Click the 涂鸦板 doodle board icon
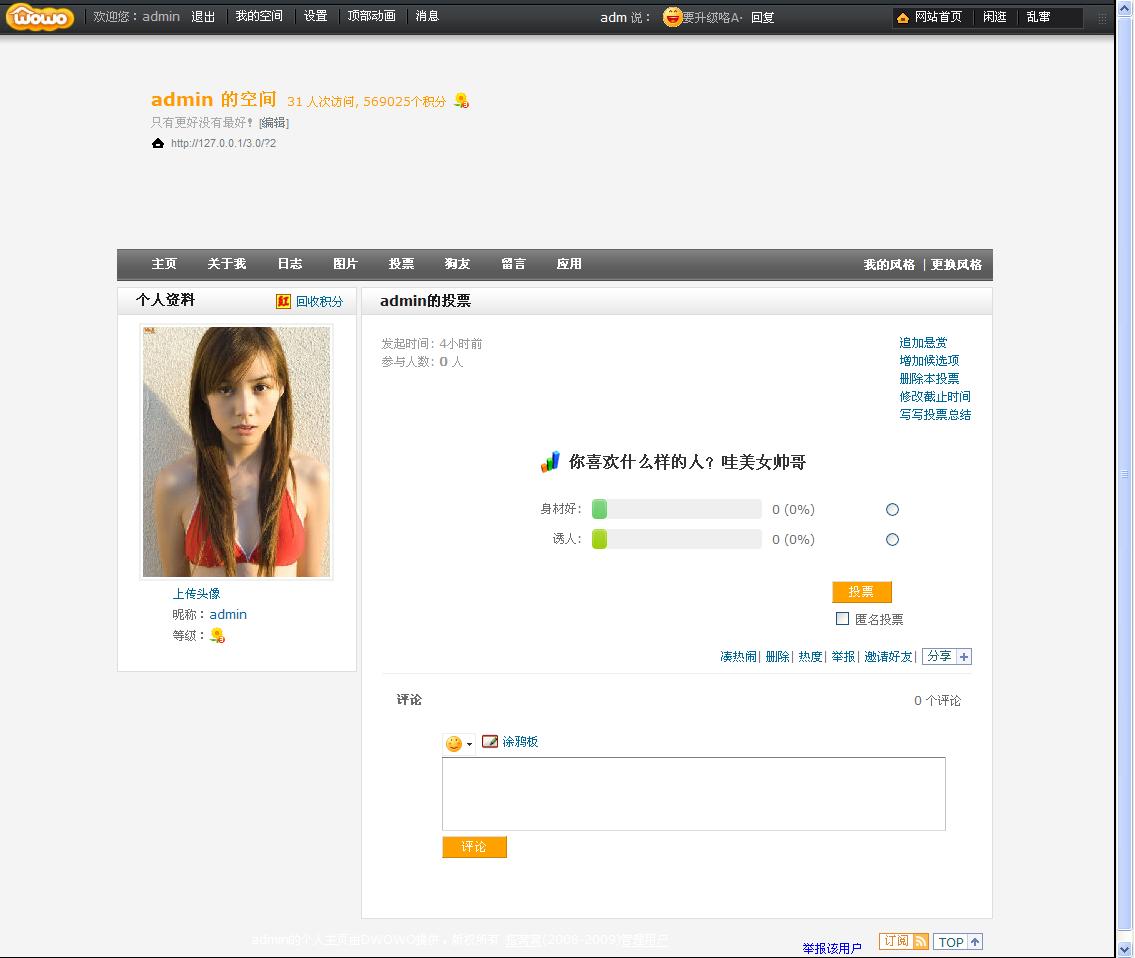This screenshot has width=1135, height=958. coord(490,741)
